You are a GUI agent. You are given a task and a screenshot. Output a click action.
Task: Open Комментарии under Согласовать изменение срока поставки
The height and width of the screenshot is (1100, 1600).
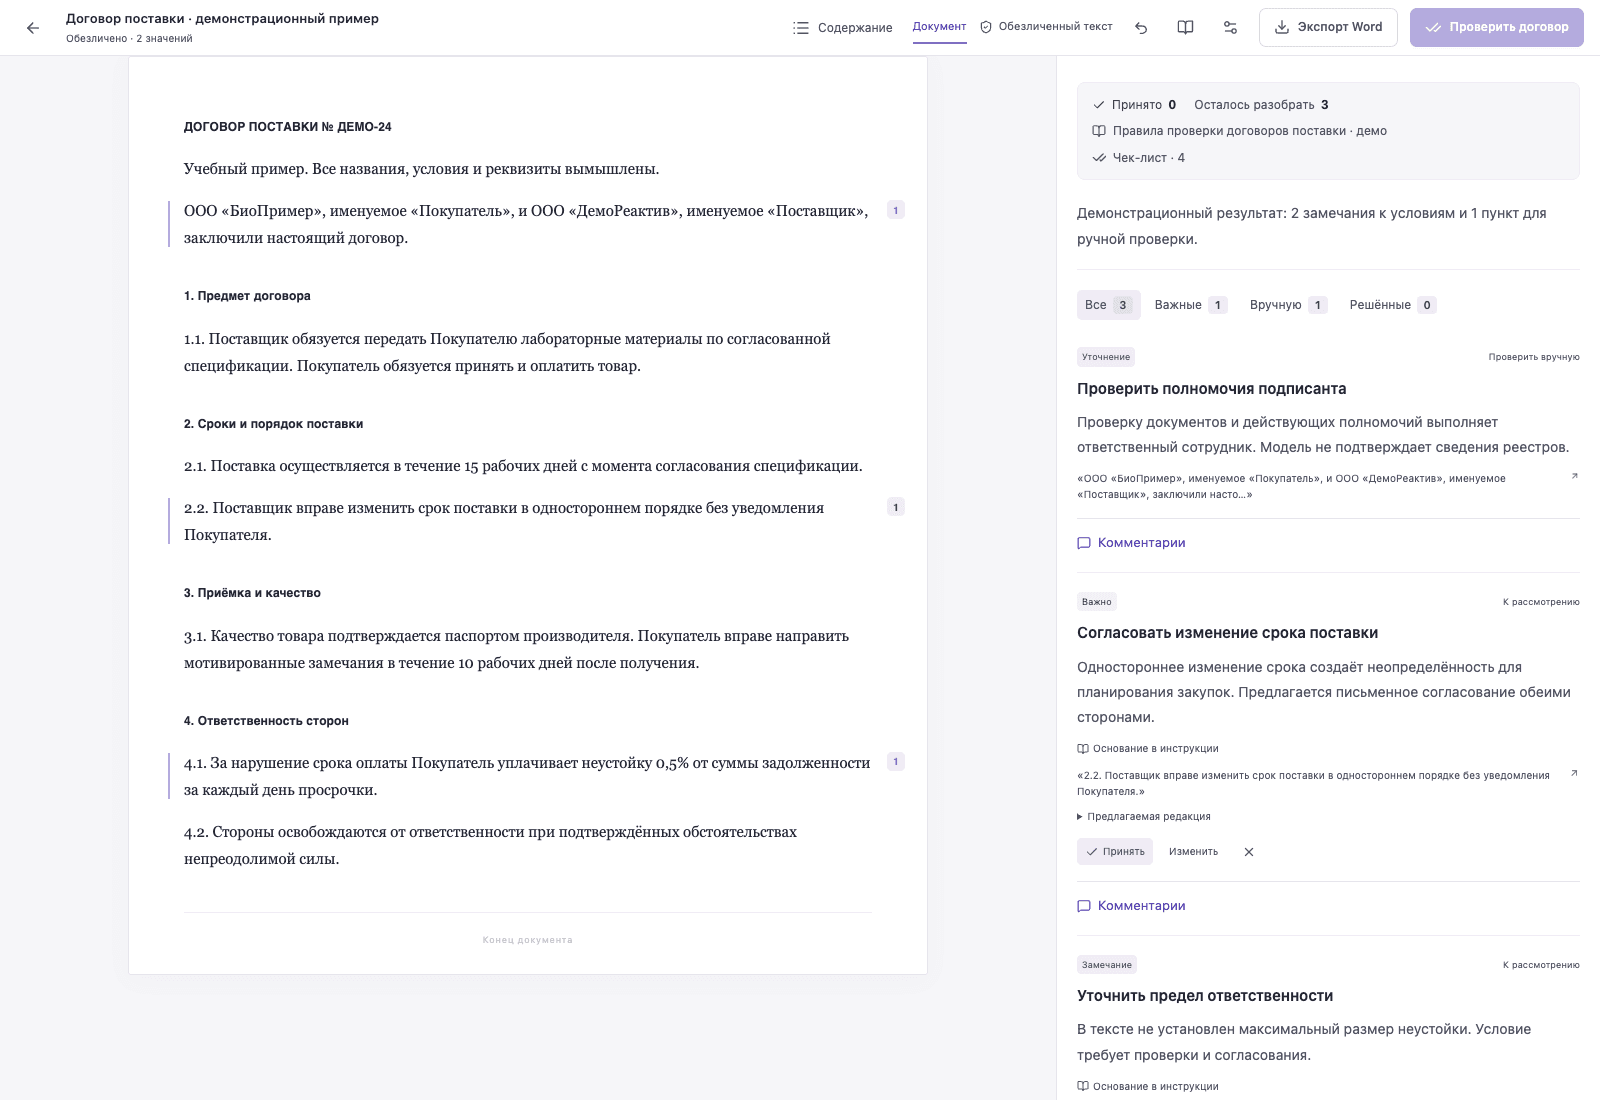pos(1131,906)
